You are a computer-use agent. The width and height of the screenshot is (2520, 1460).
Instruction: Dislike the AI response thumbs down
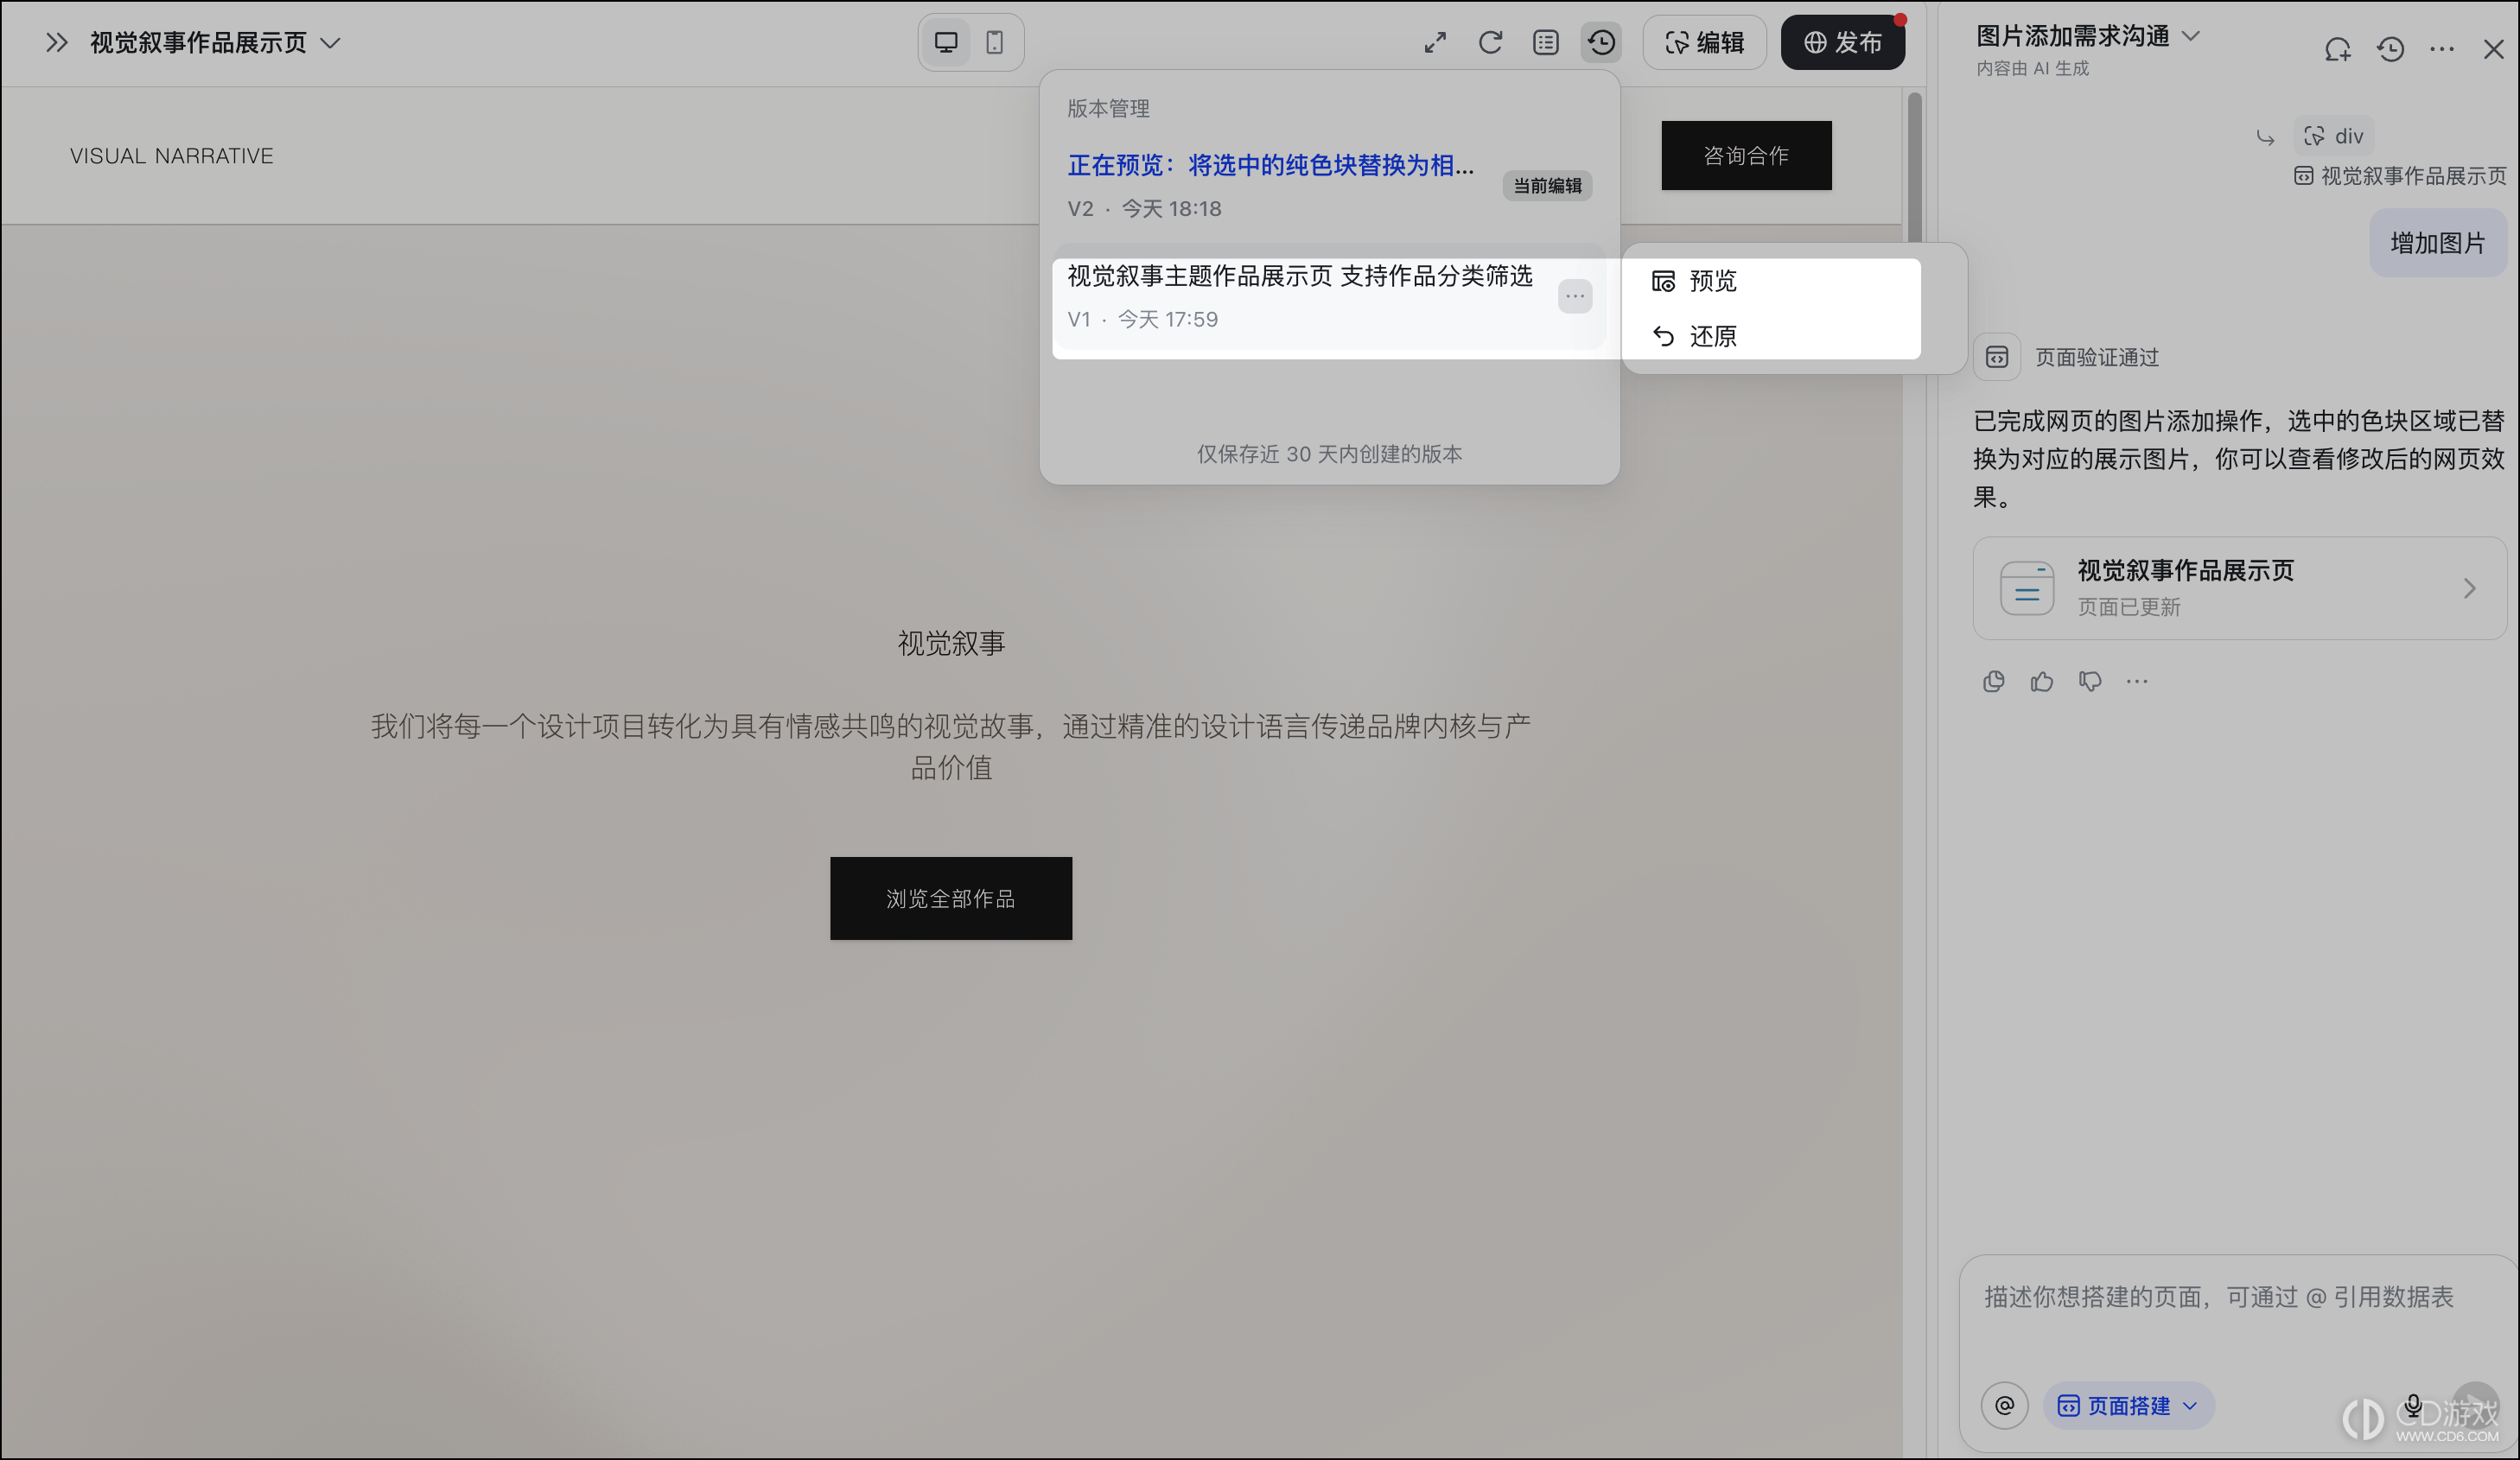(2090, 681)
